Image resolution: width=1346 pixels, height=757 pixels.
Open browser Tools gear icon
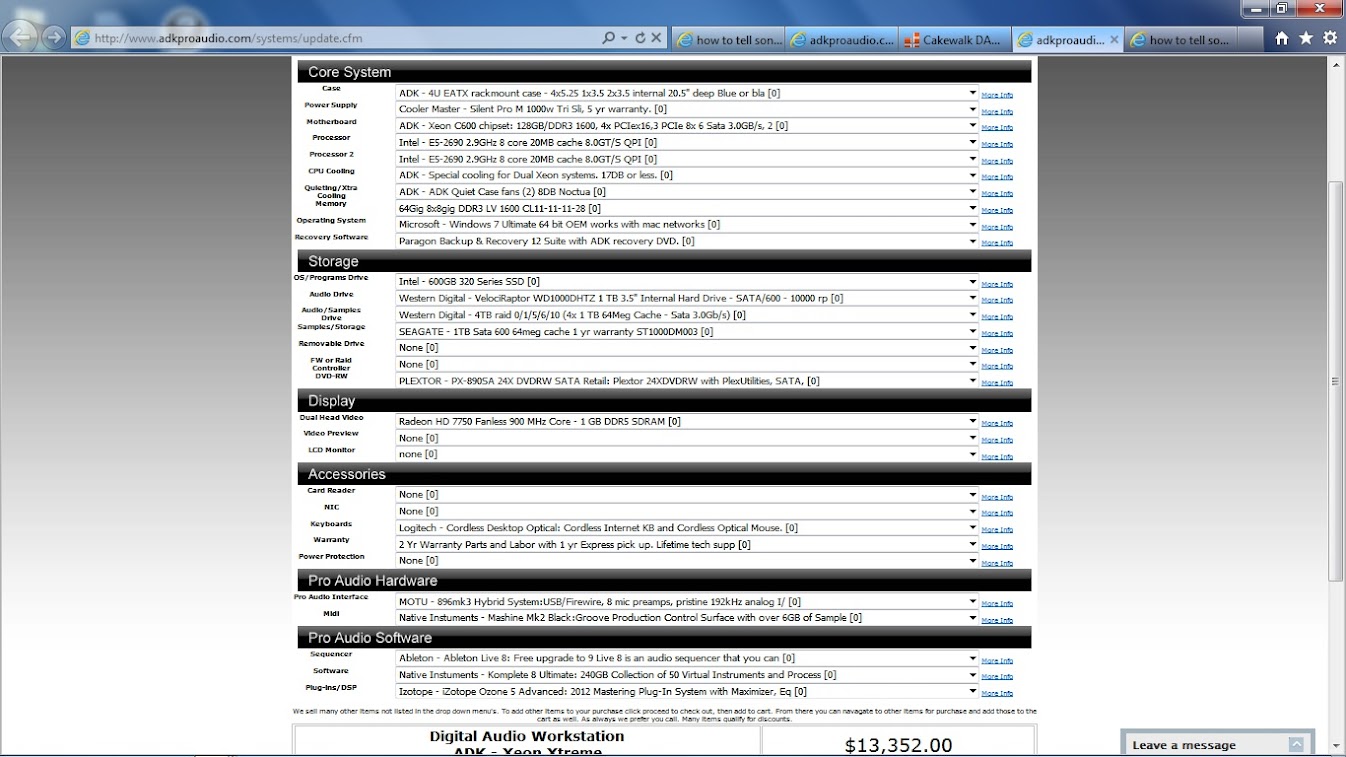(x=1330, y=38)
